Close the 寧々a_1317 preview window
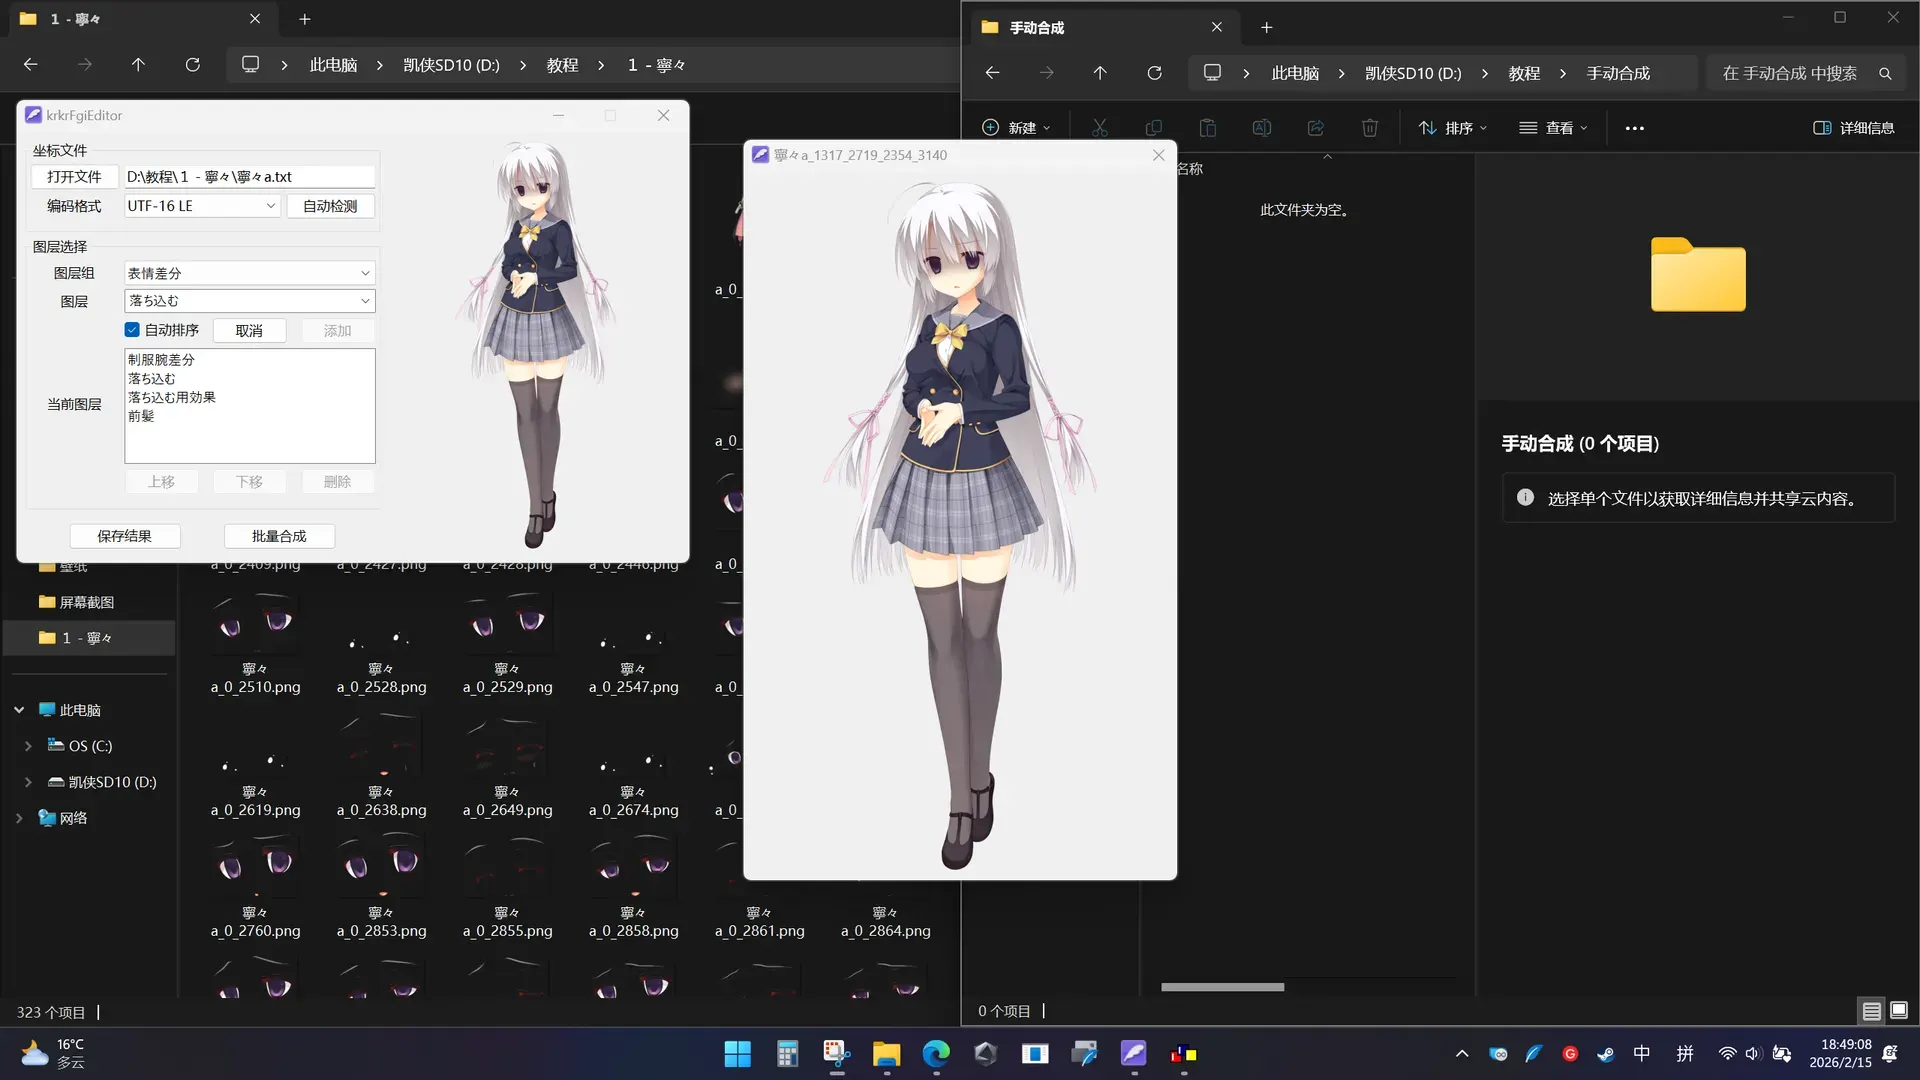 [1158, 155]
